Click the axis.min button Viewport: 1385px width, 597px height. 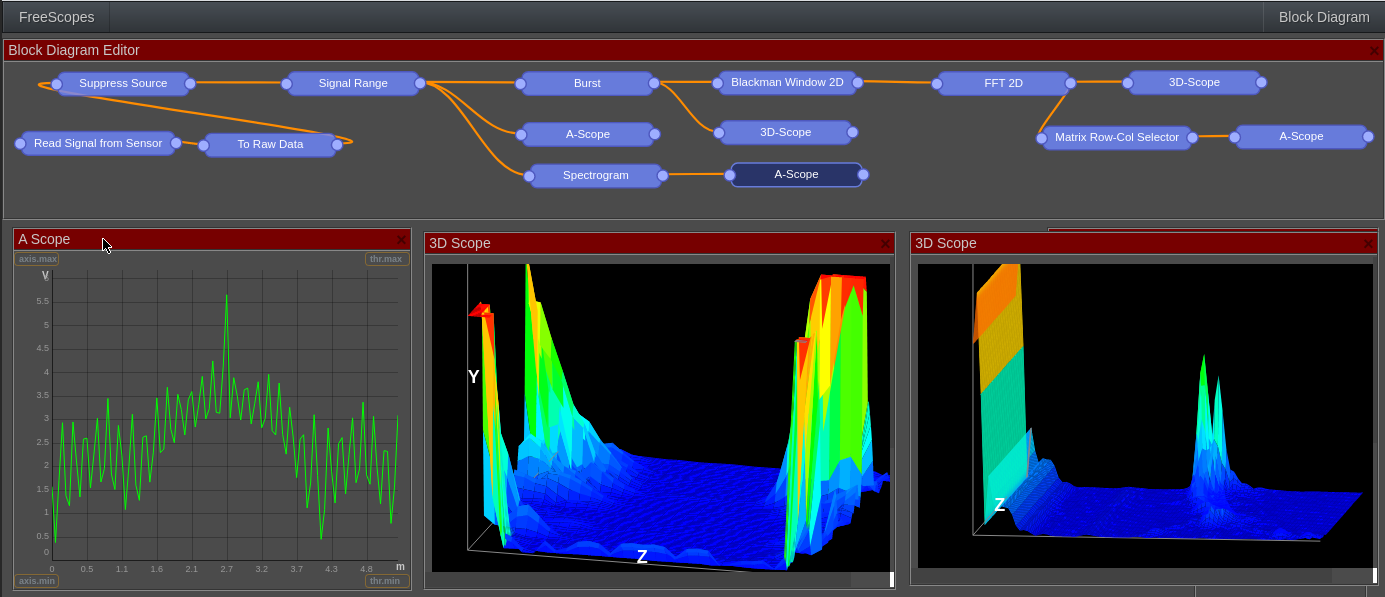(37, 581)
